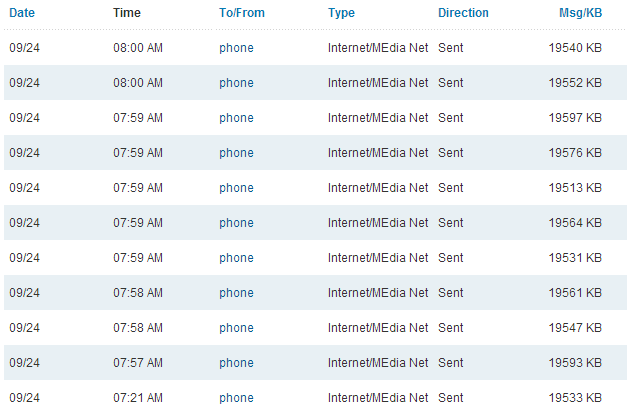Sort by the Msg/KB column header
The width and height of the screenshot is (632, 414).
(x=580, y=13)
